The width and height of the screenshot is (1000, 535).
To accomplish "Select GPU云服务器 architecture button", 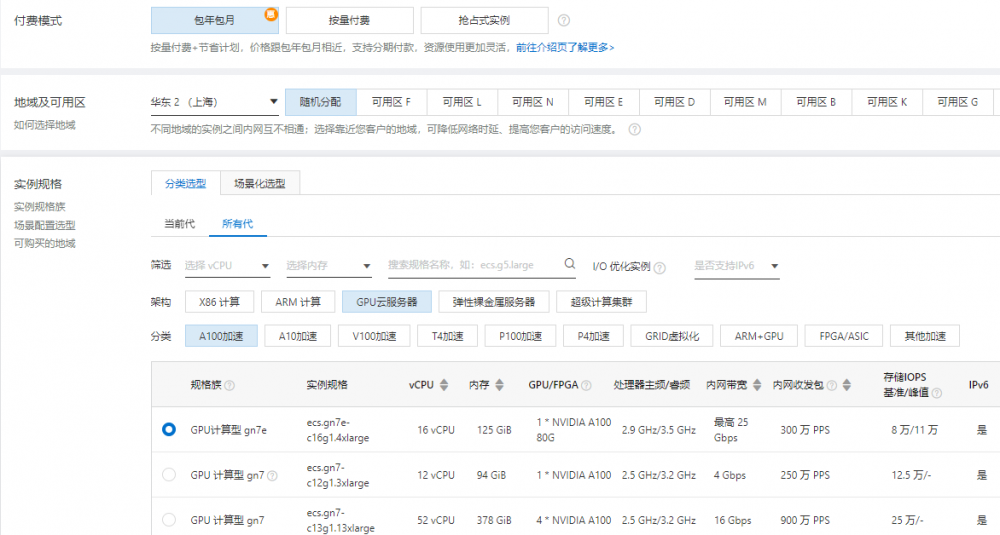I will tap(386, 302).
